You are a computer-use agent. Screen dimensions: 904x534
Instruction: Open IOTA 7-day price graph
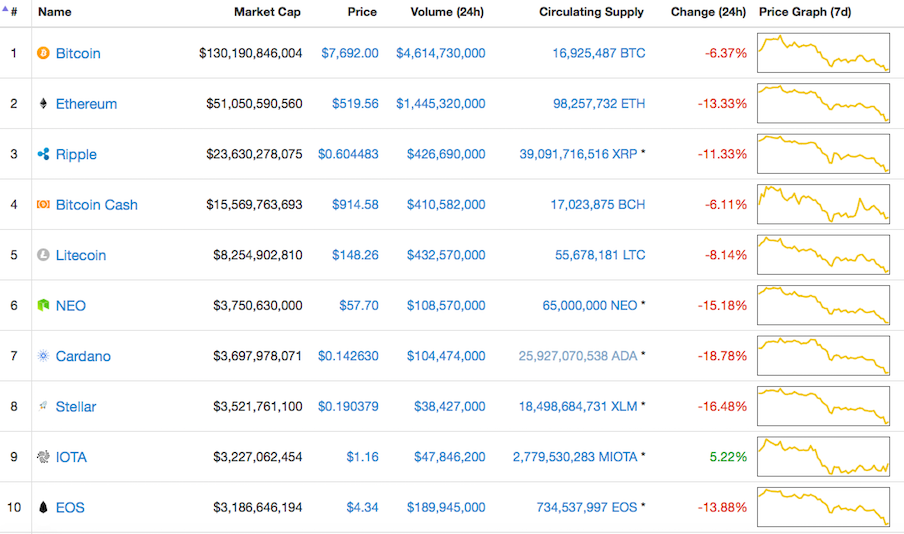(823, 457)
